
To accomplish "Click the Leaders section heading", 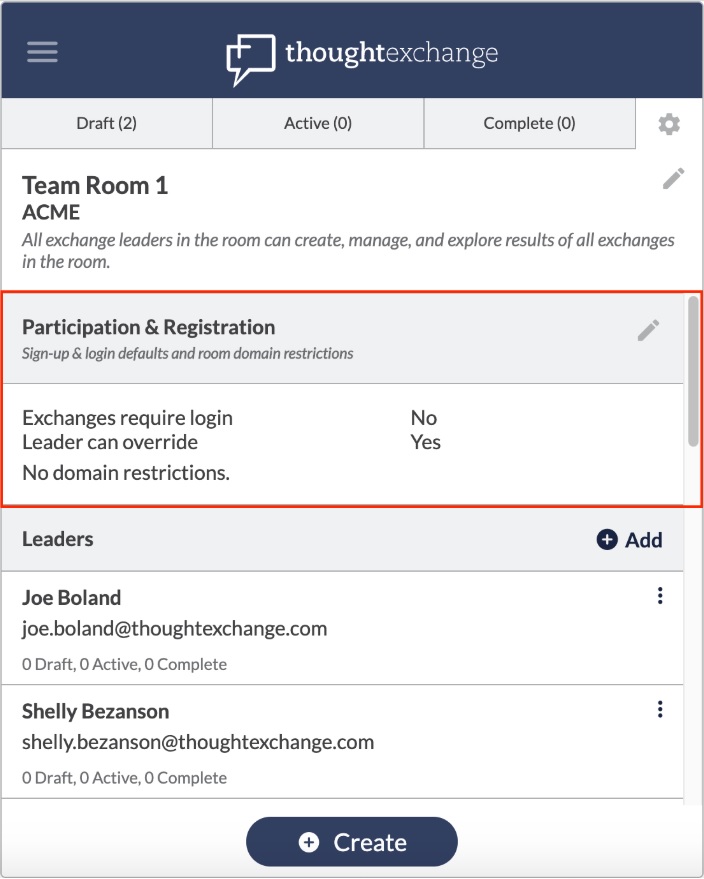I will (58, 539).
